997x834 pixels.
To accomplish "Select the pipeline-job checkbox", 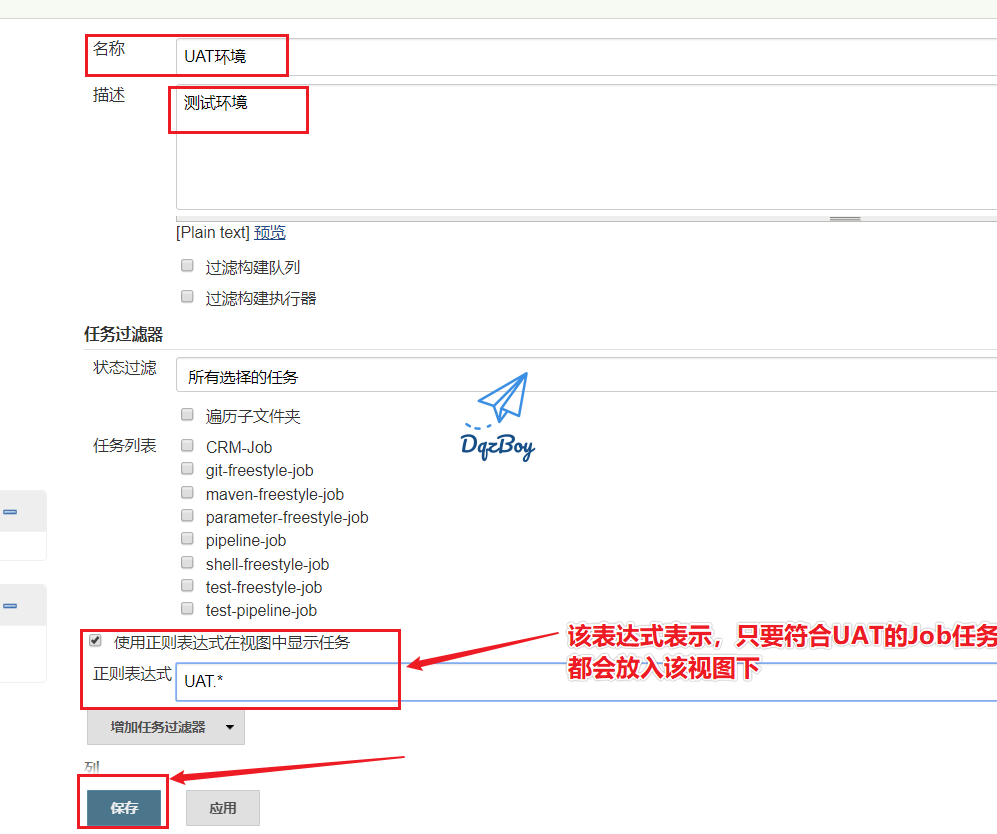I will (187, 539).
